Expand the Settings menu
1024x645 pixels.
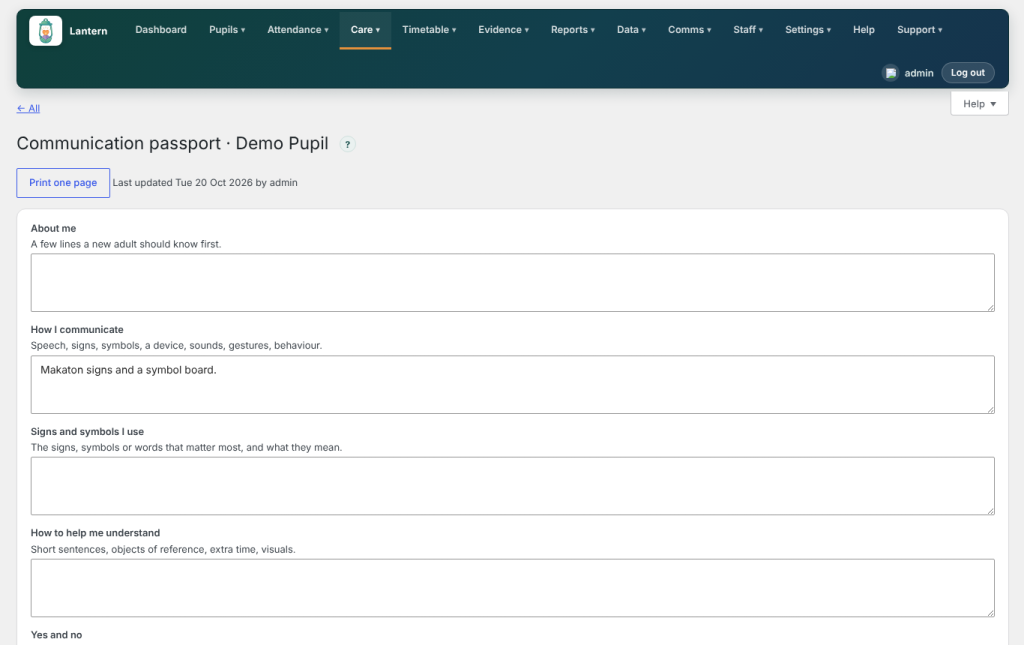click(x=808, y=30)
